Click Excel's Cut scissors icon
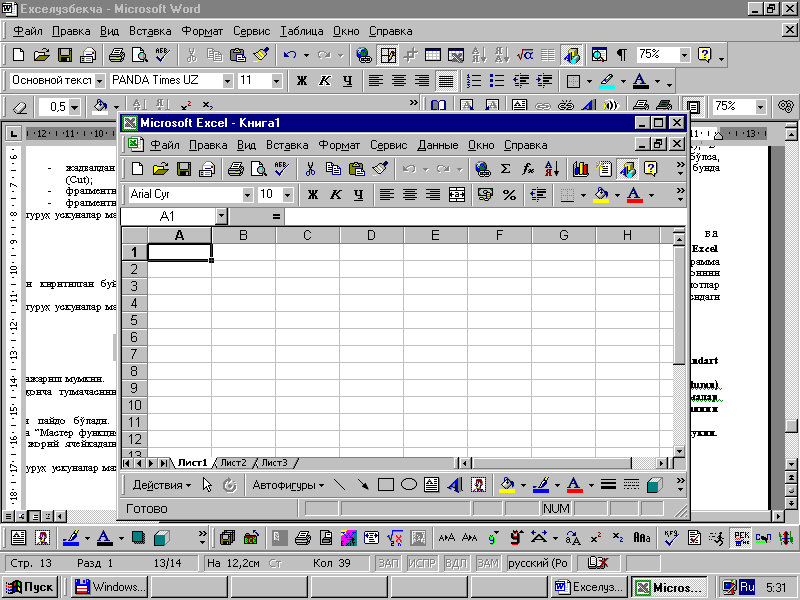This screenshot has height=600, width=800. click(x=310, y=169)
